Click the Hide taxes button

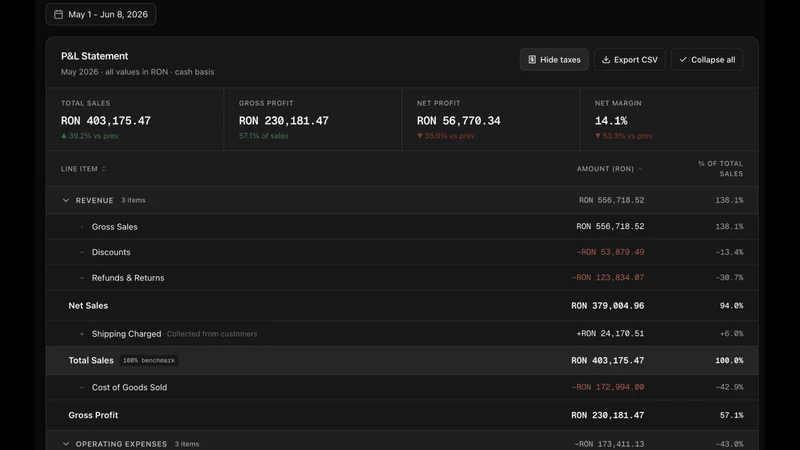[554, 60]
